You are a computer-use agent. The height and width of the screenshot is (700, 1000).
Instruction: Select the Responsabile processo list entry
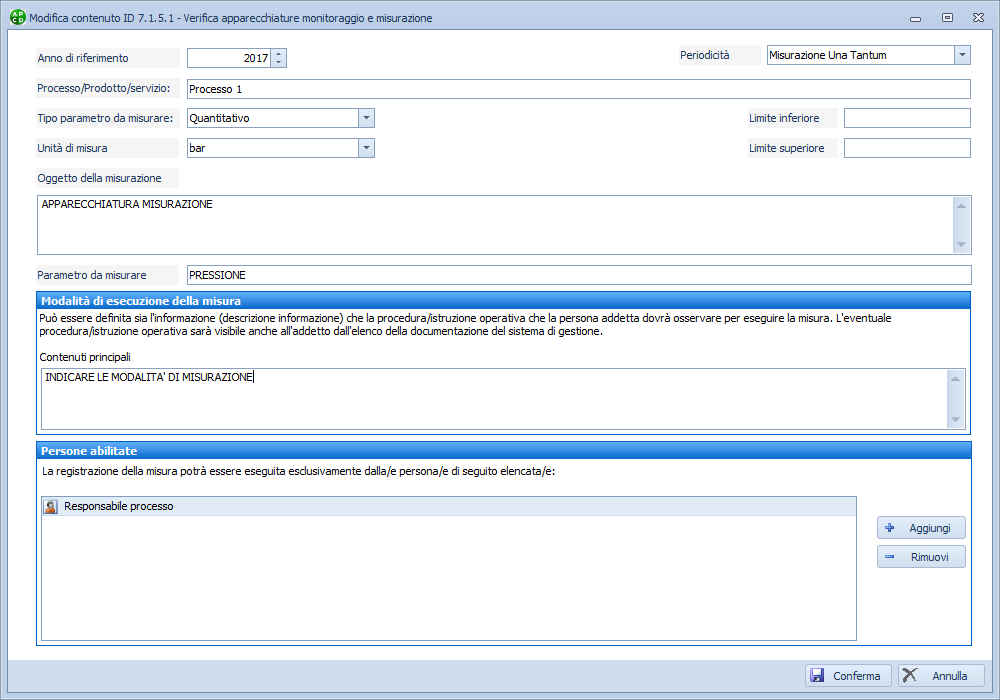point(118,507)
